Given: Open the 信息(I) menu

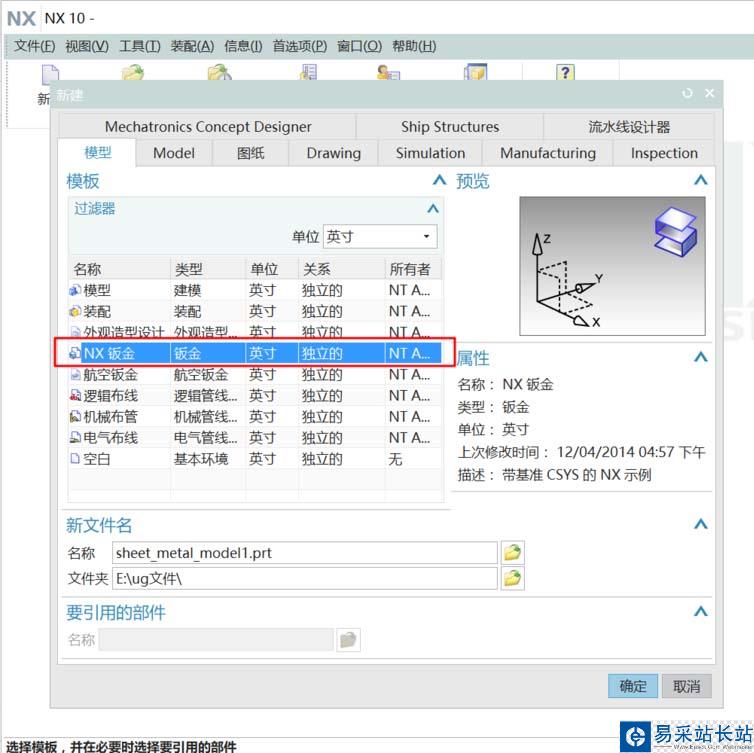Looking at the screenshot, I should [243, 46].
